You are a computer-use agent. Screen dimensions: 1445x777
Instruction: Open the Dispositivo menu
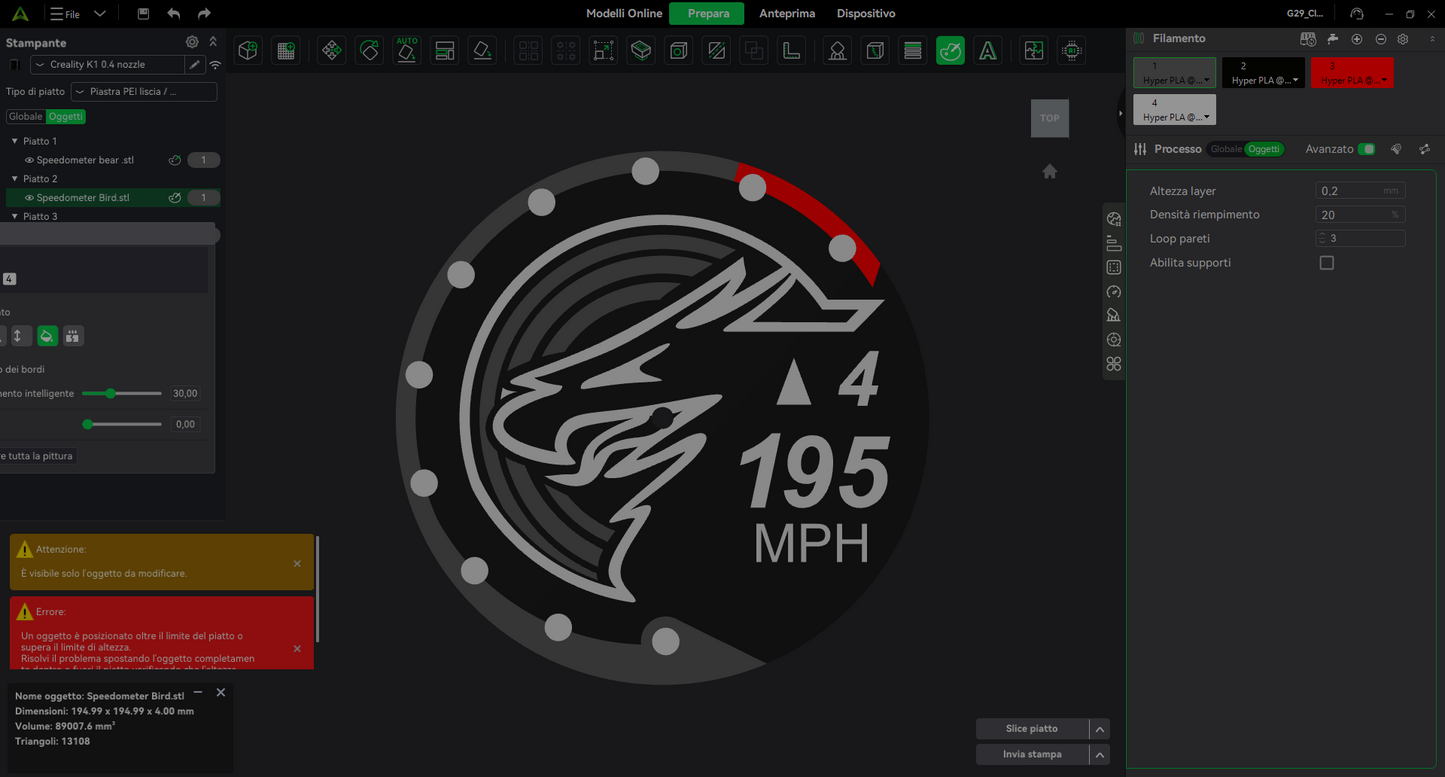click(866, 13)
